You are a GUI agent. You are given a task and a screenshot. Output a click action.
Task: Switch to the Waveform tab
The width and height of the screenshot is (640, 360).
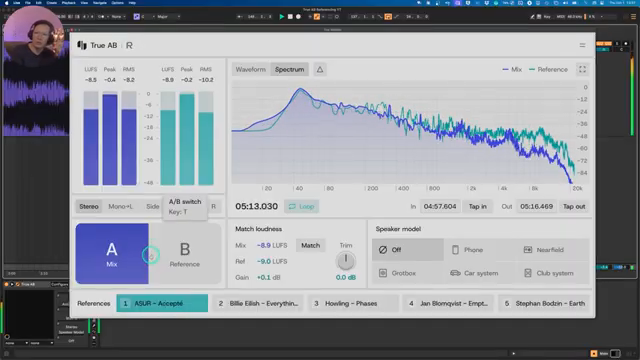coord(251,69)
